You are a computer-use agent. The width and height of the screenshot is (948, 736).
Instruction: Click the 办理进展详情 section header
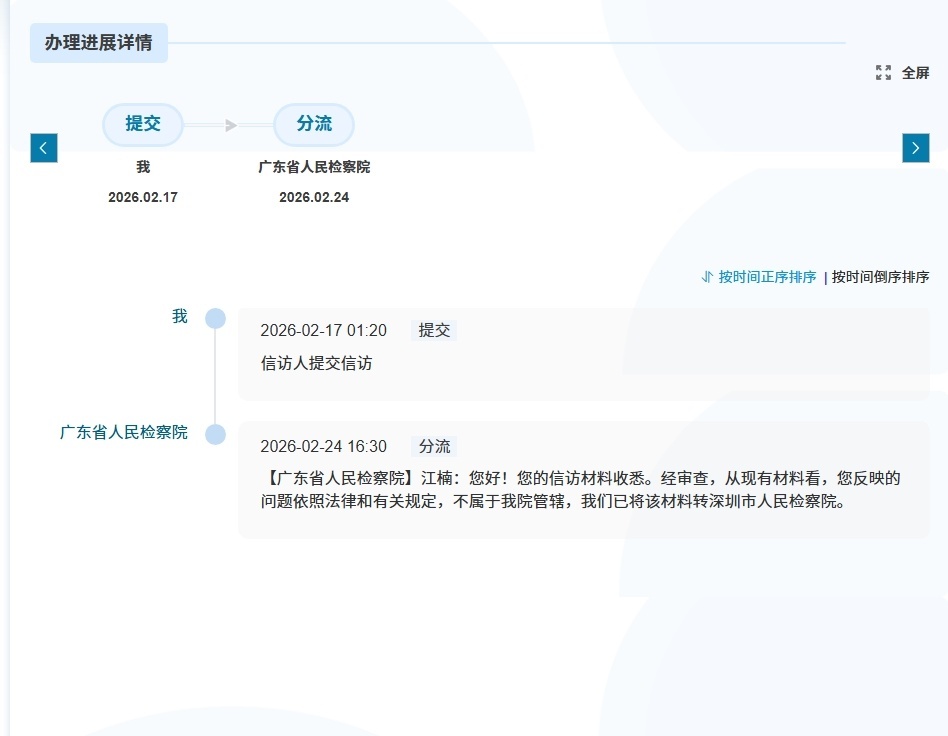coord(99,43)
